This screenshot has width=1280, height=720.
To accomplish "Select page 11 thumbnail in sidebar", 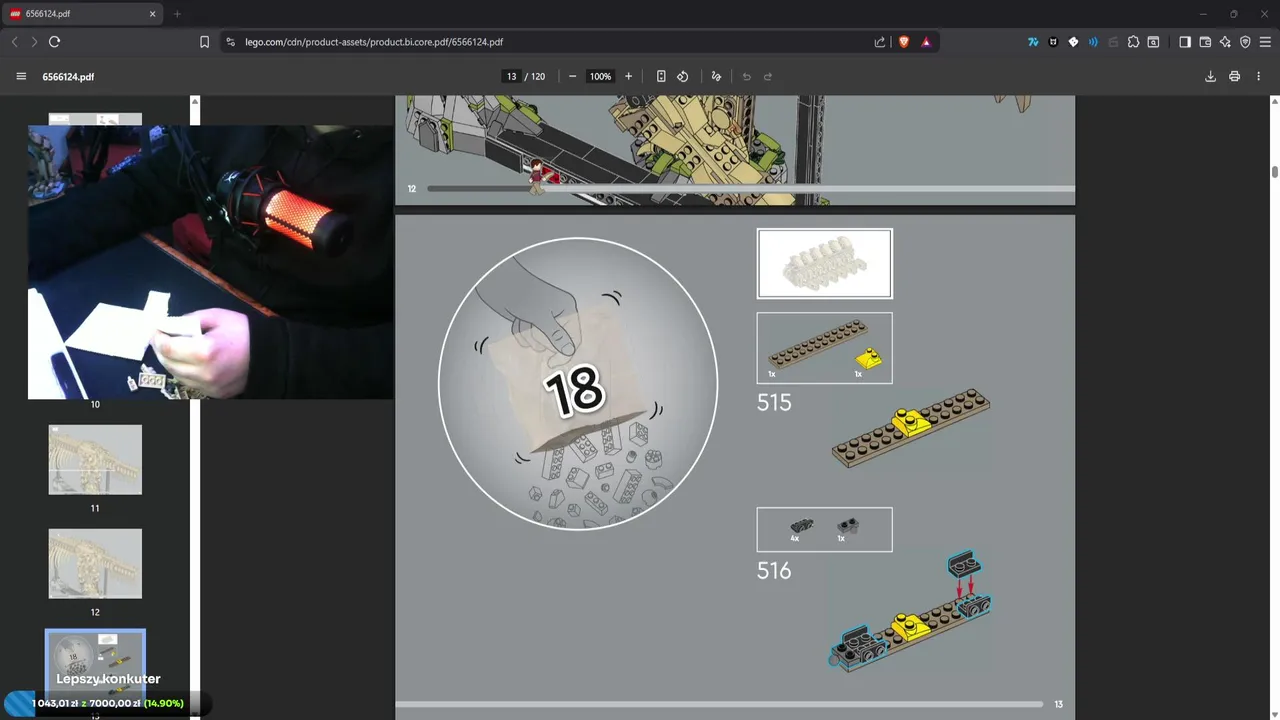I will [95, 460].
